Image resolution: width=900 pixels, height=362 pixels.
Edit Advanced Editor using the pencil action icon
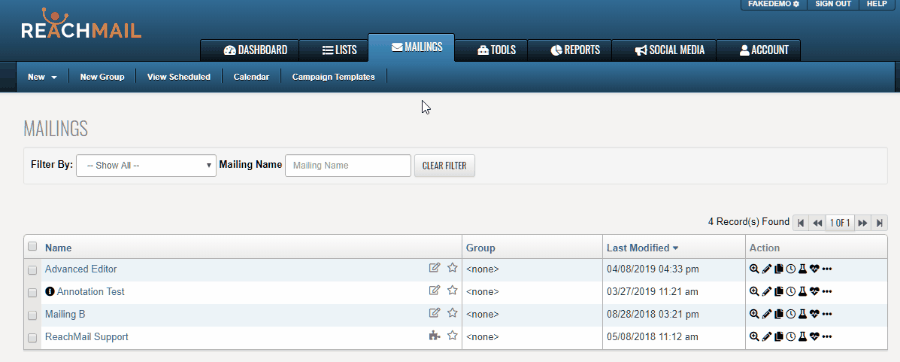[x=766, y=268]
